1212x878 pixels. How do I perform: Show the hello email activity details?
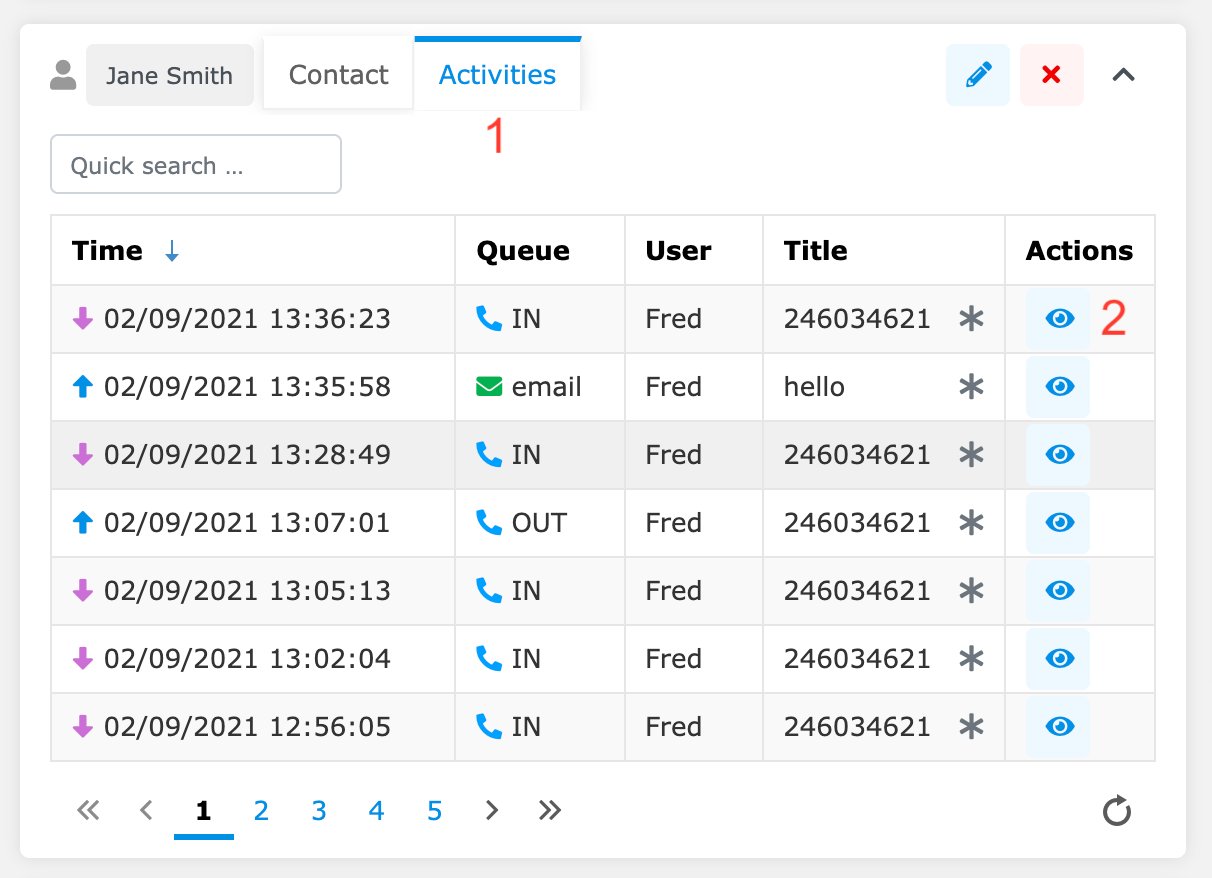(x=1058, y=387)
